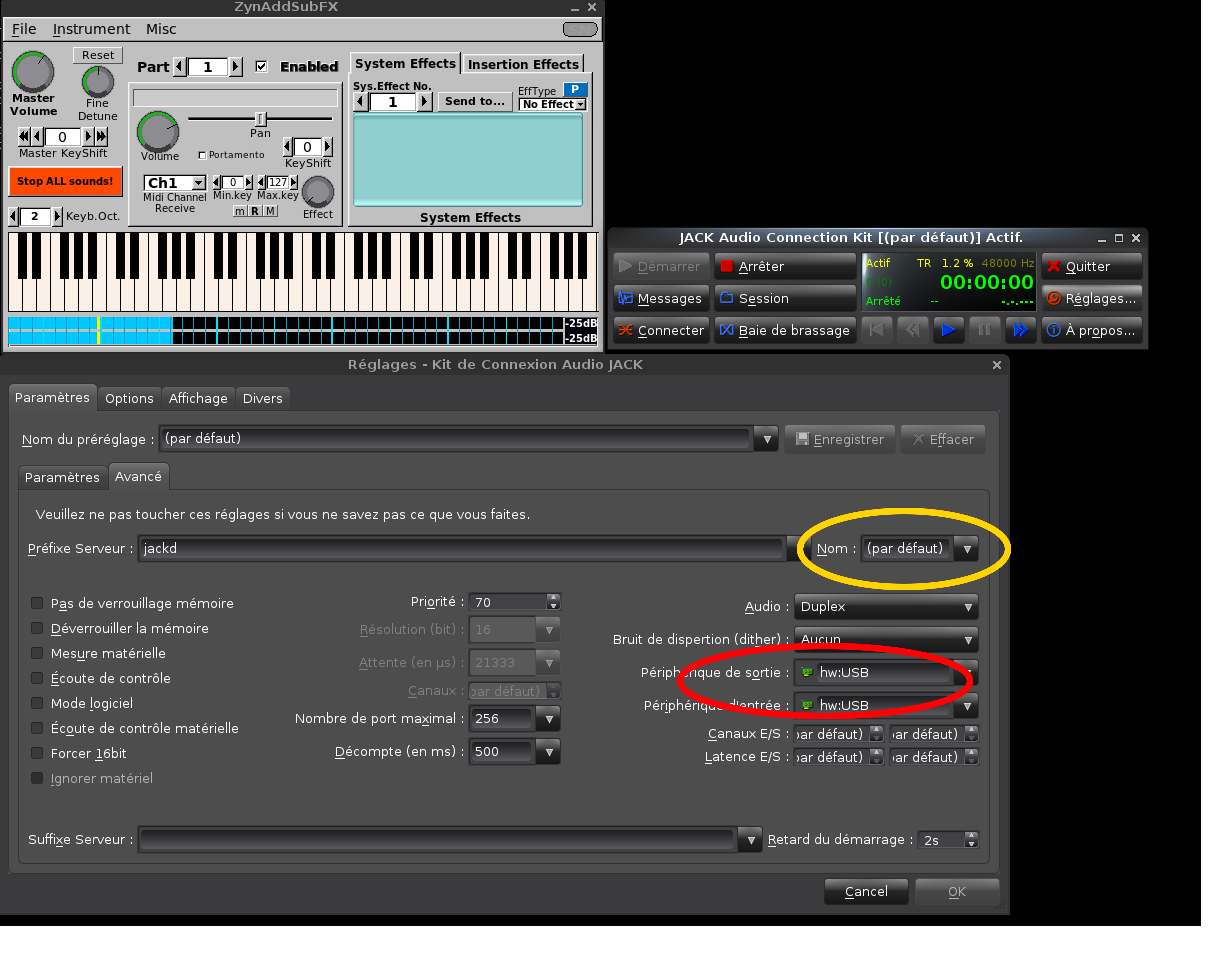Open the Bruit de dispertion dropdown
The image size is (1216, 960).
click(x=886, y=639)
